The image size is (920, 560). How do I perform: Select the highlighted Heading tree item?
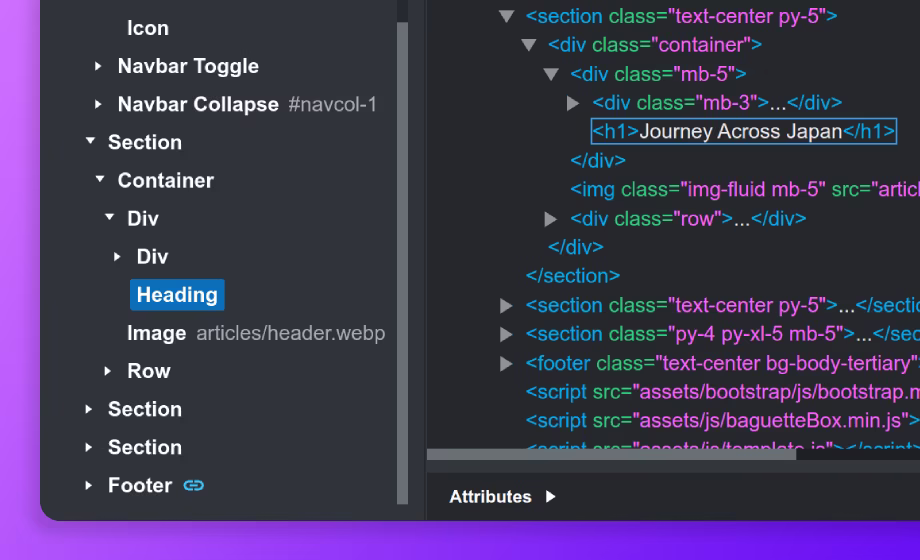pos(177,295)
